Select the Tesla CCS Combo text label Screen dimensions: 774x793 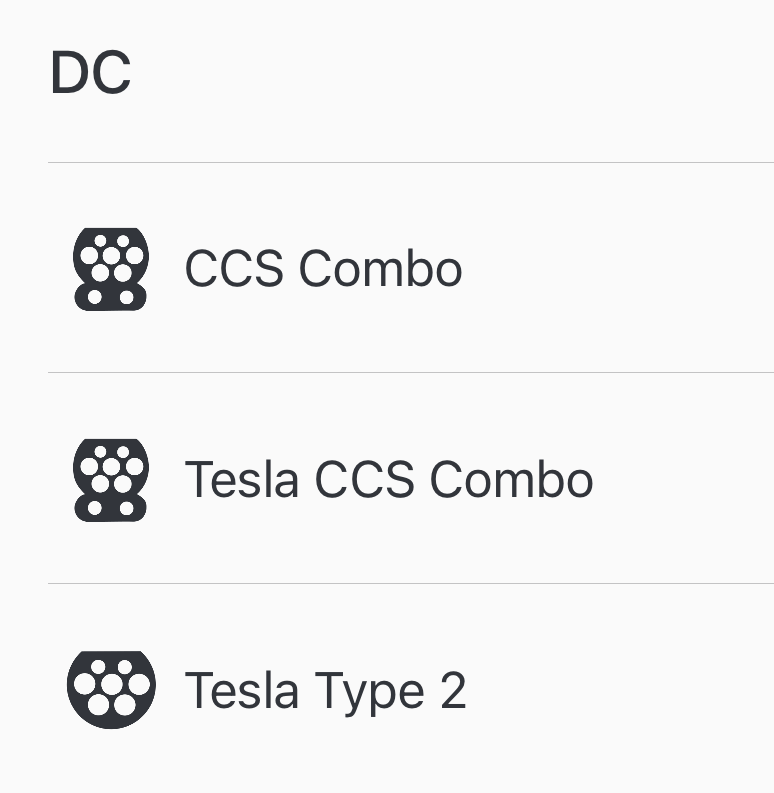tap(389, 479)
